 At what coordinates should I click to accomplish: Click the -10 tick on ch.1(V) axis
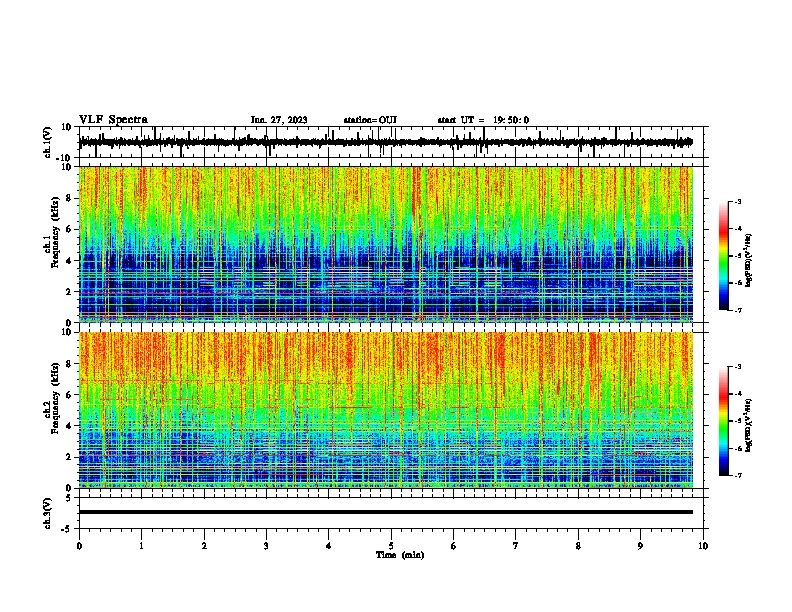[65, 157]
